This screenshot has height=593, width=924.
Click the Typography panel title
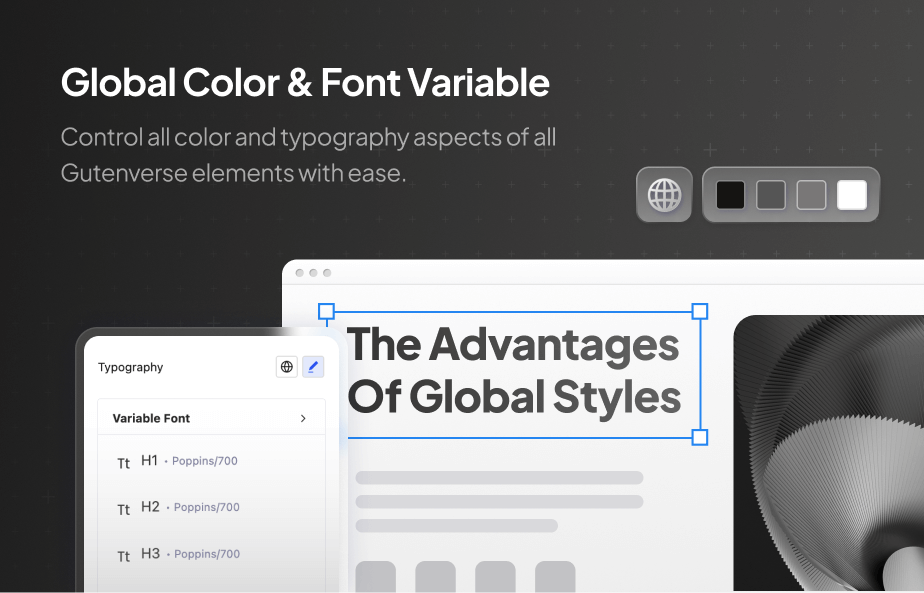pos(130,367)
